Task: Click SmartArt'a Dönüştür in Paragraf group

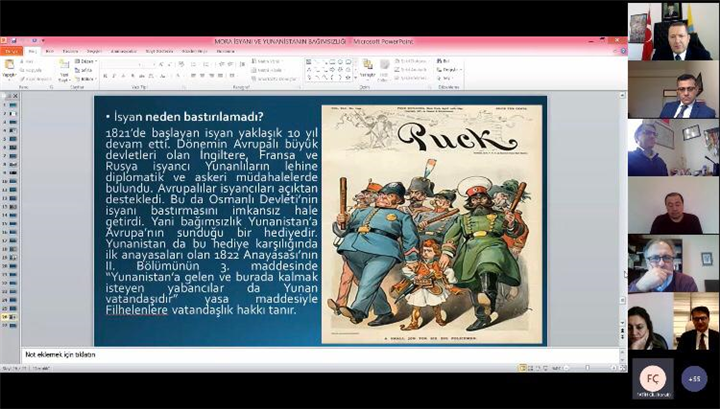Action: 274,79
